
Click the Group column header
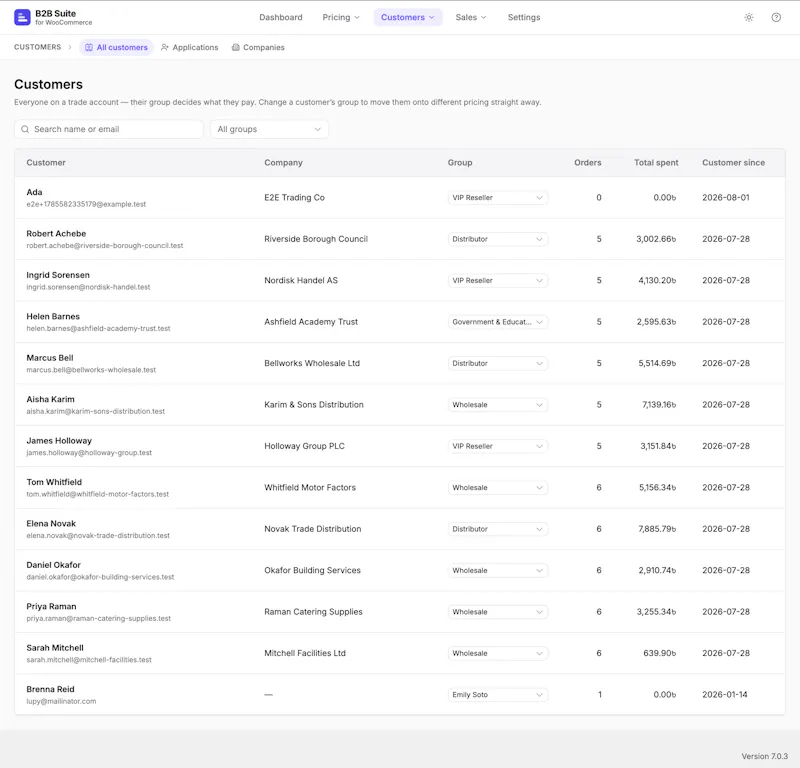pos(460,163)
